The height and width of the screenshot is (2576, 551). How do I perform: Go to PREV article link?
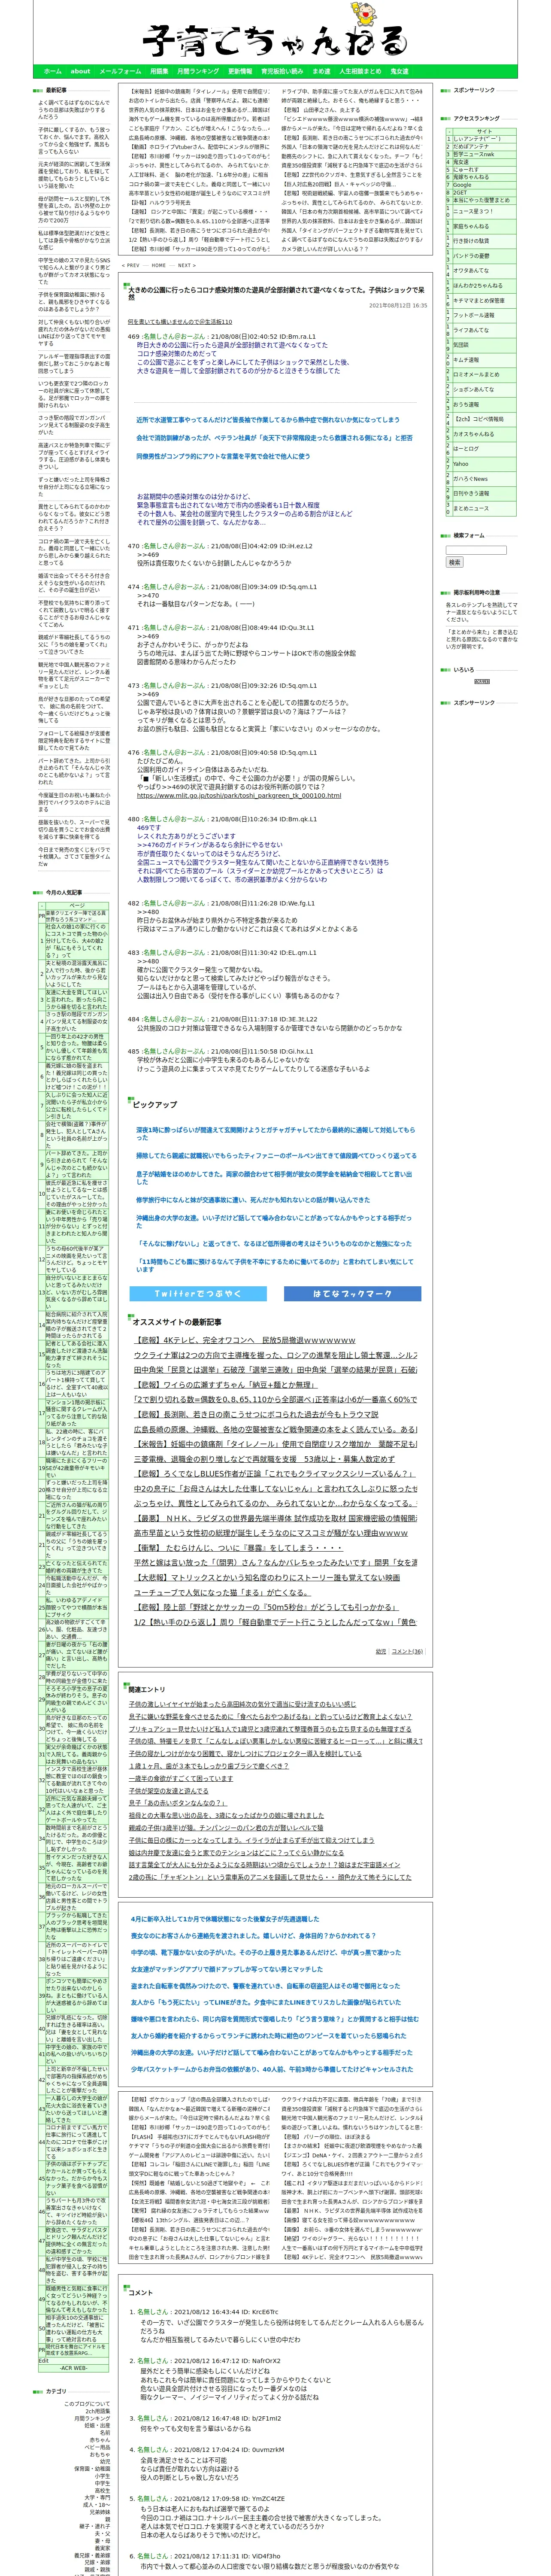[131, 266]
